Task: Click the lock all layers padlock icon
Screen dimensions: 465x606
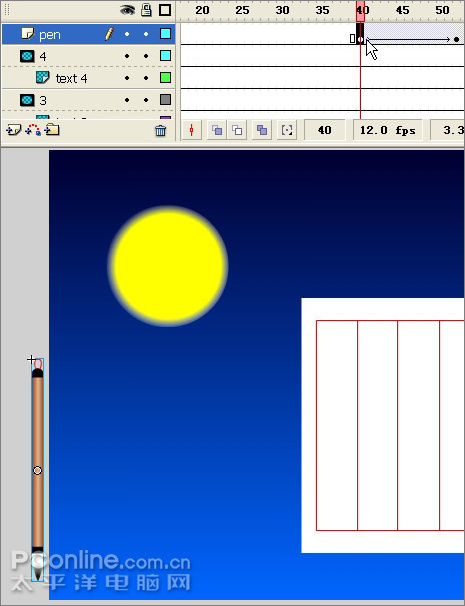Action: coord(146,10)
